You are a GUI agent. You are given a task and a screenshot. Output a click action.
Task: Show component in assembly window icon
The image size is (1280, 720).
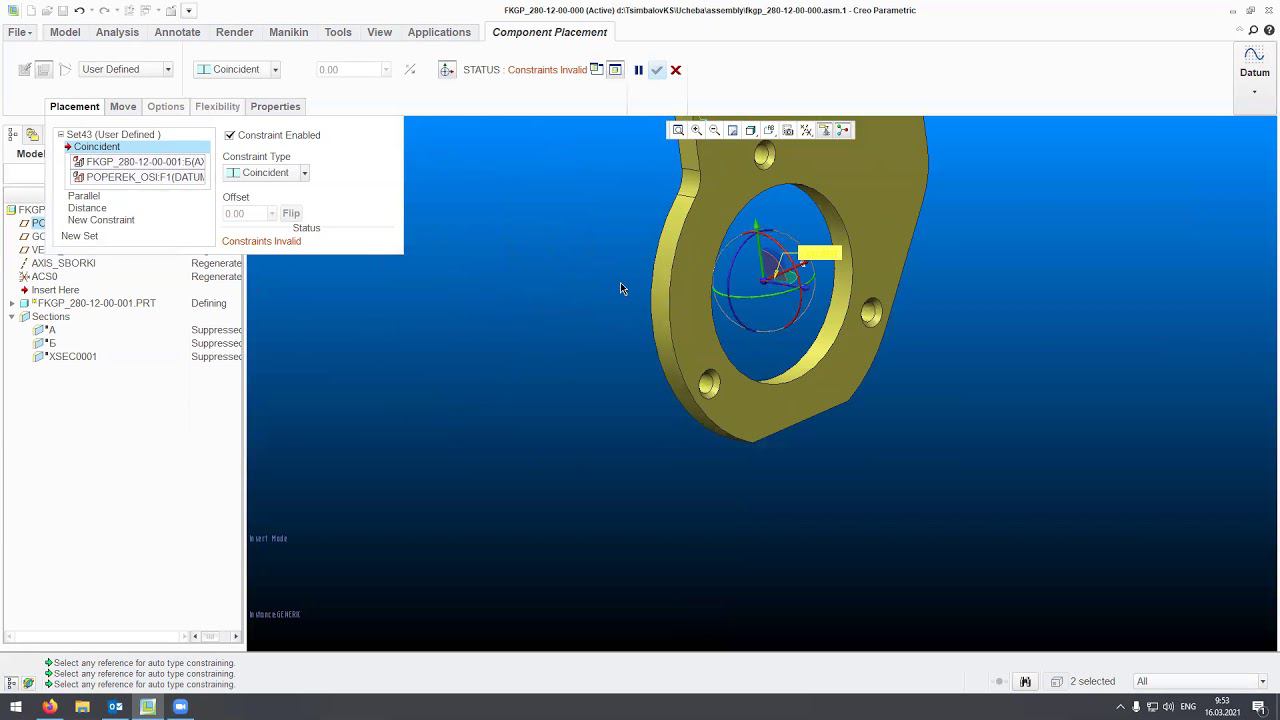(615, 69)
